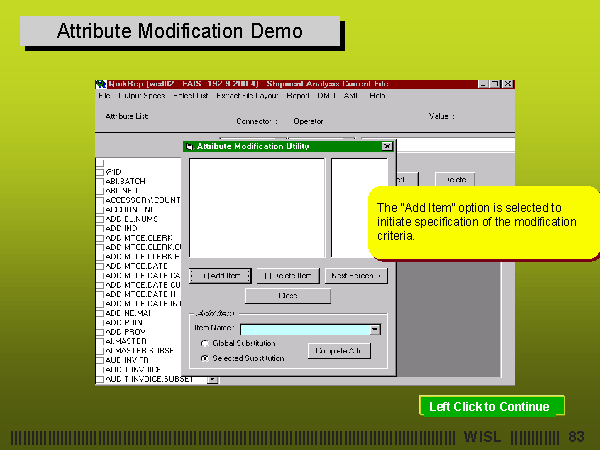The image size is (600, 450).
Task: Tick the AI.MASTER attribute checkbox
Action: click(100, 341)
